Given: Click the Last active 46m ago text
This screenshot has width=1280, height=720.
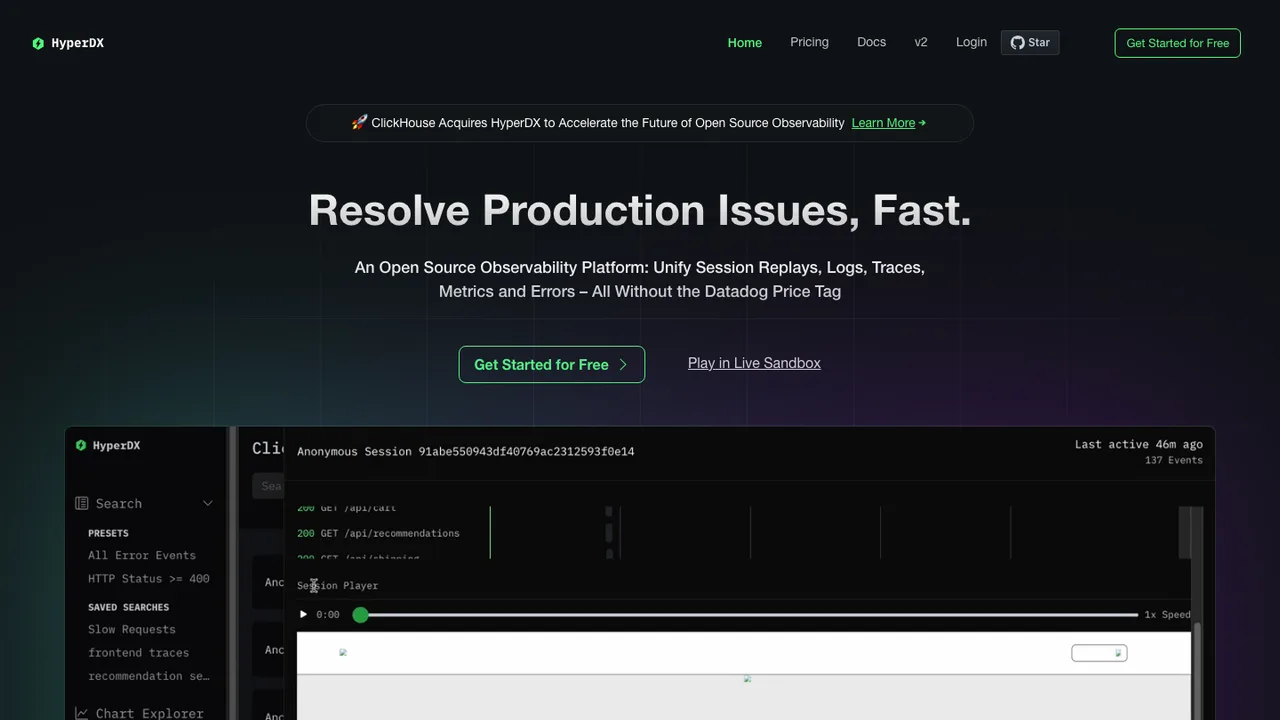Looking at the screenshot, I should tap(1139, 444).
